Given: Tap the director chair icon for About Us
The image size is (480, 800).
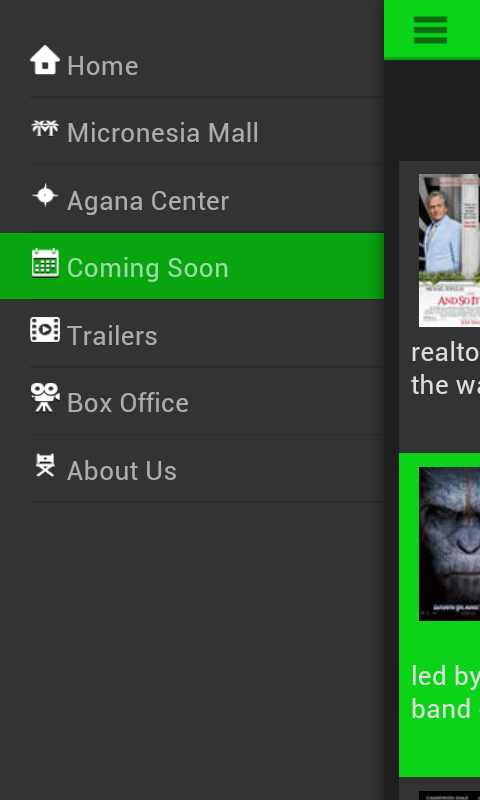Looking at the screenshot, I should pos(45,465).
